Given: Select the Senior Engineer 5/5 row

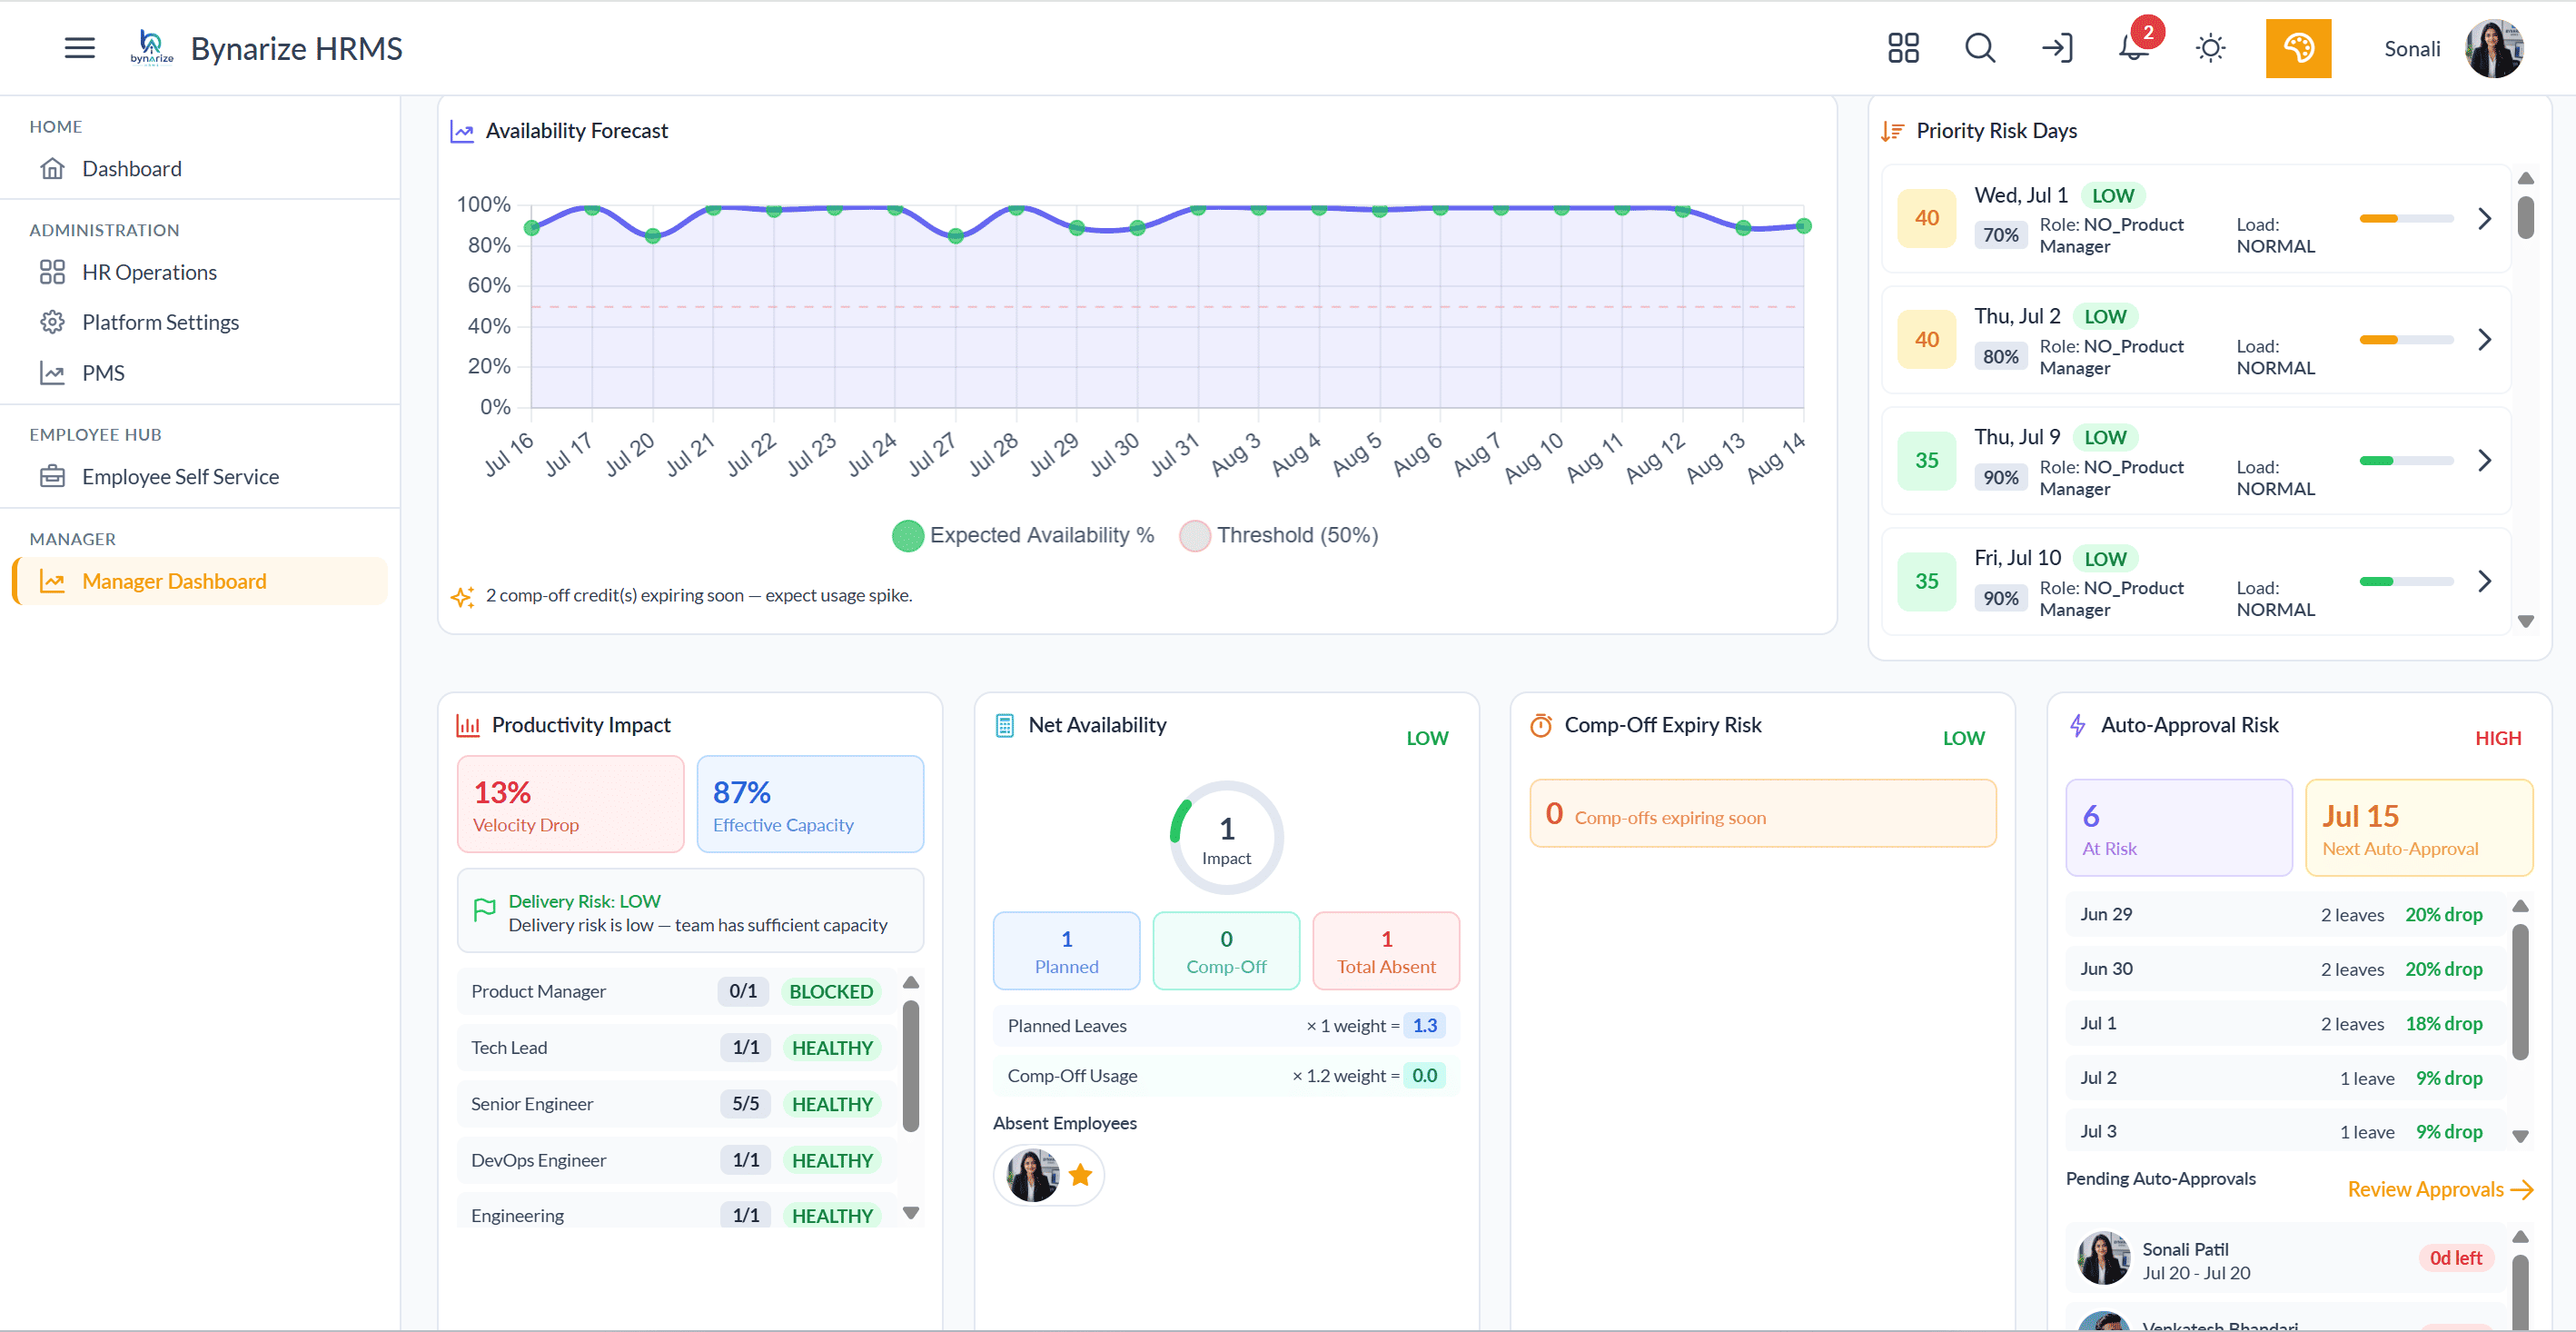Looking at the screenshot, I should pos(677,1103).
